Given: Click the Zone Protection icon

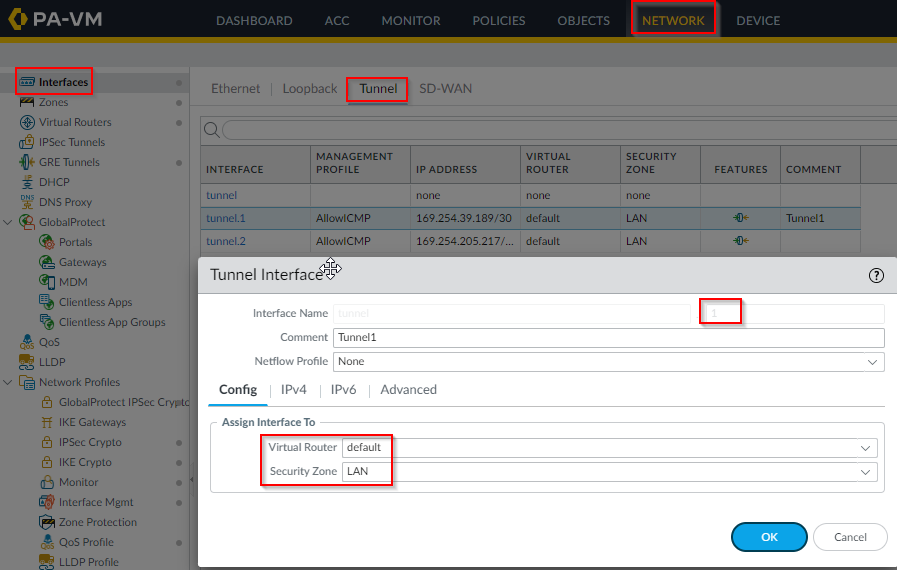Looking at the screenshot, I should point(47,522).
